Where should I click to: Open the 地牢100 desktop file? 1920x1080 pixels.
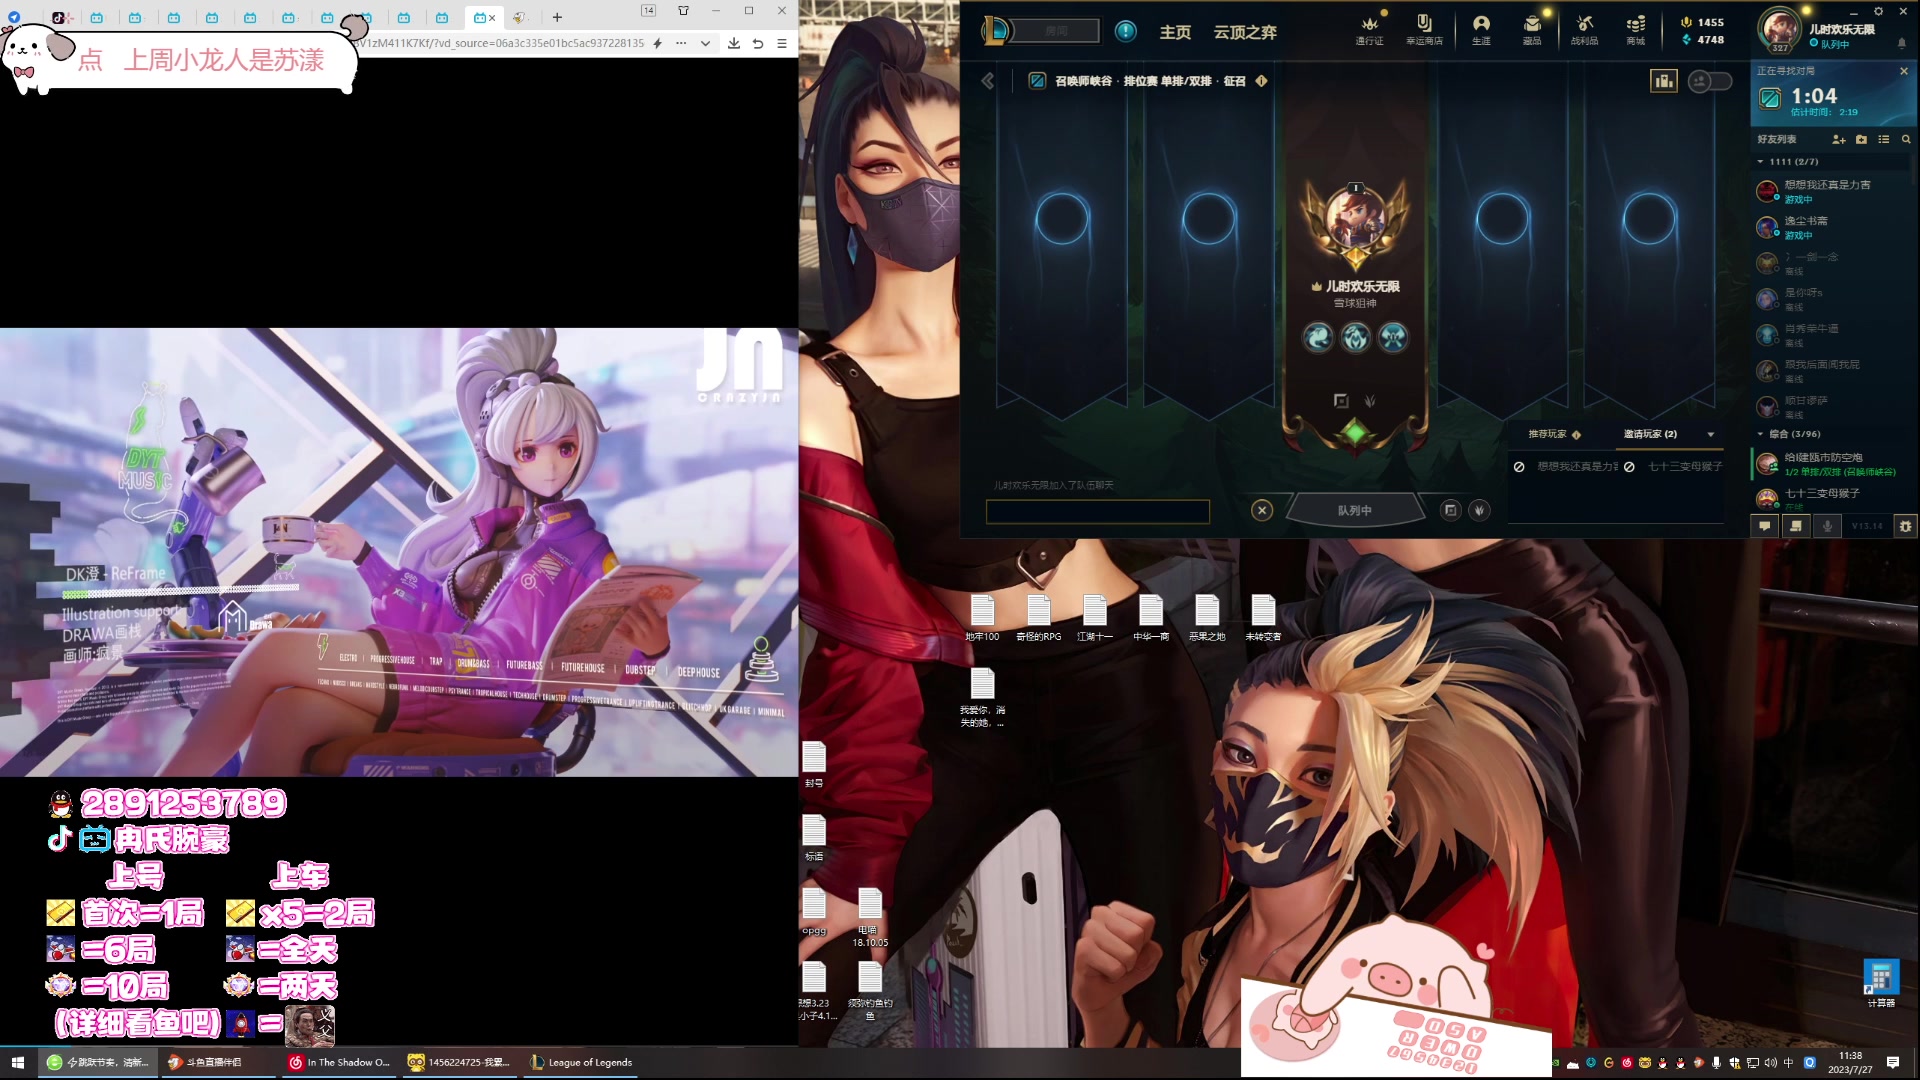pyautogui.click(x=982, y=616)
